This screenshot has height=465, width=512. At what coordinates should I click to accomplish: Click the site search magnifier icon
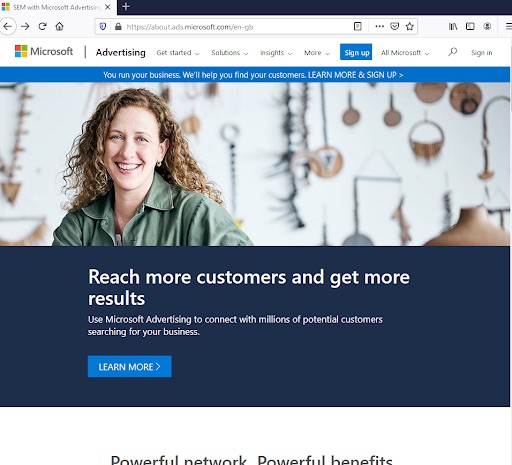click(x=452, y=52)
